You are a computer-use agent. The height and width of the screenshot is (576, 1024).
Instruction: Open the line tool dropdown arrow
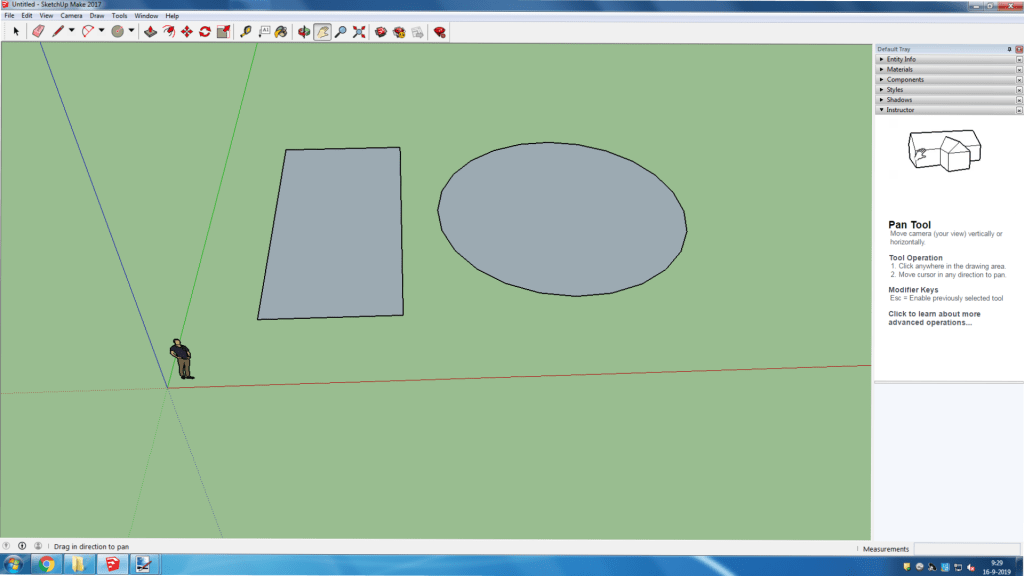72,32
